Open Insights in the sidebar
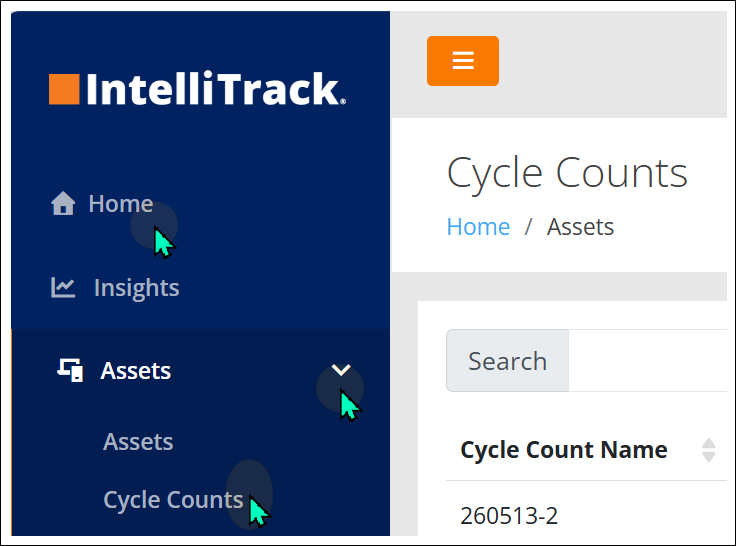 click(137, 288)
